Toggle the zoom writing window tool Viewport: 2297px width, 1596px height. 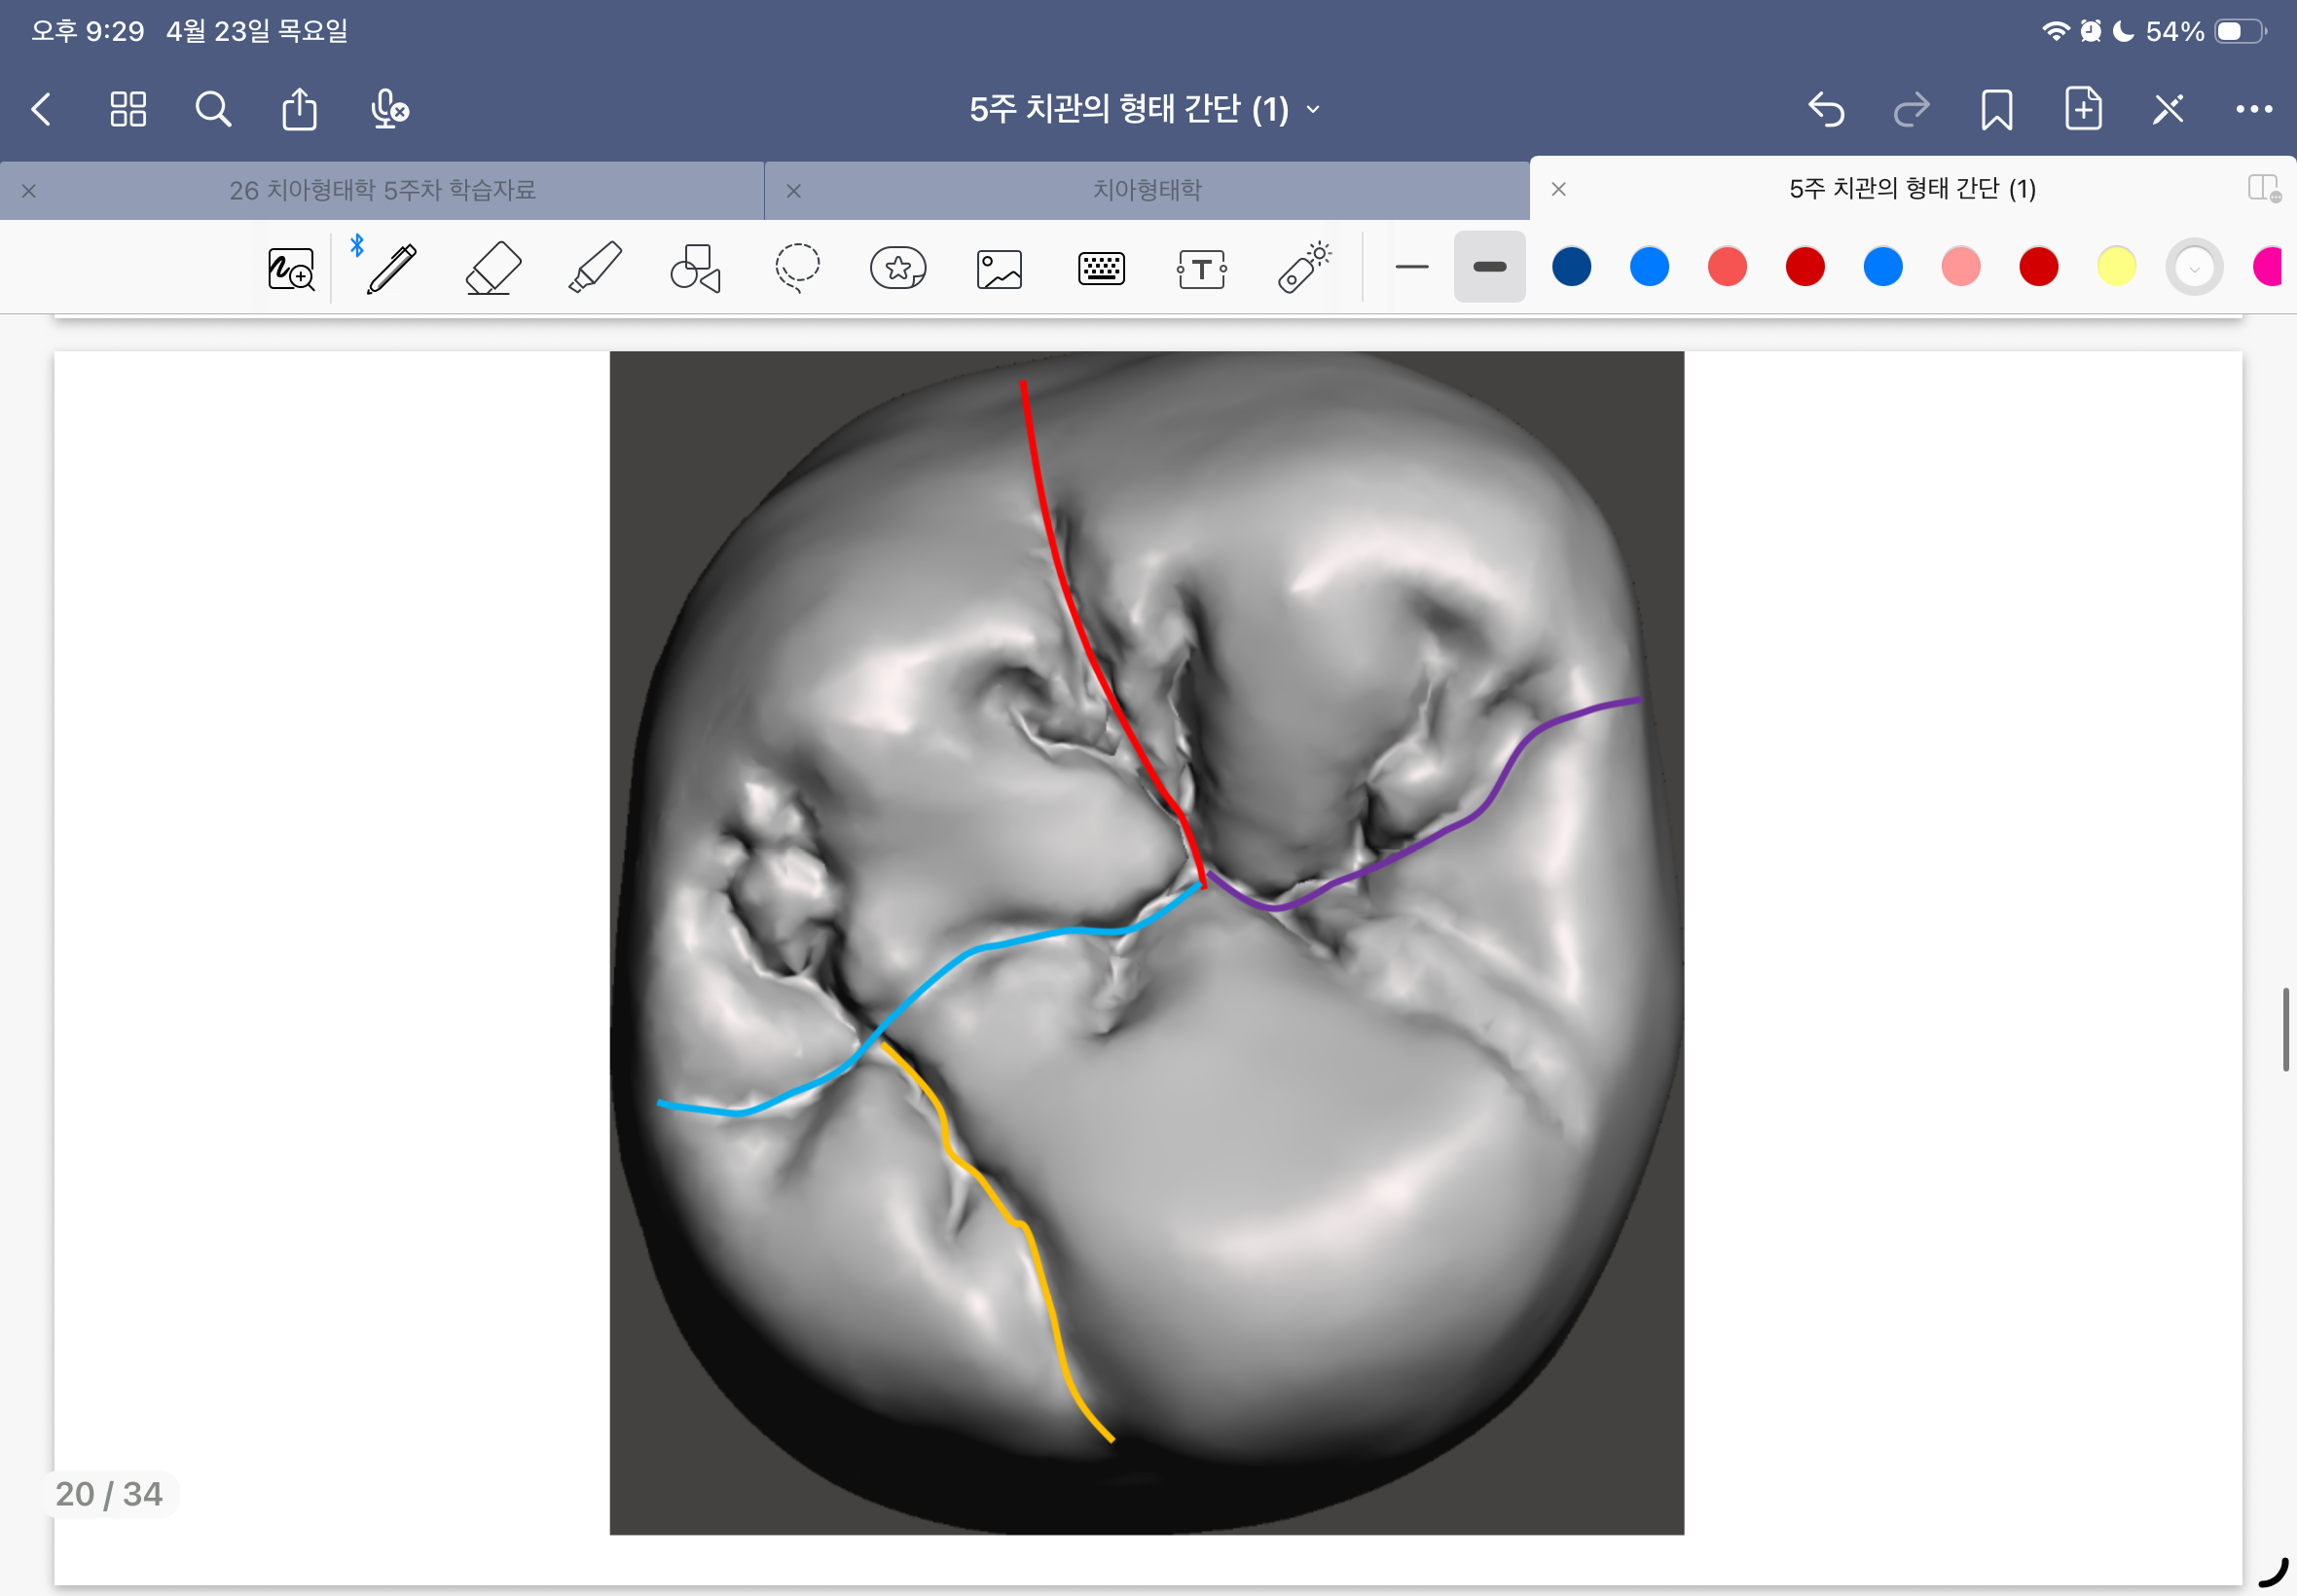tap(291, 269)
